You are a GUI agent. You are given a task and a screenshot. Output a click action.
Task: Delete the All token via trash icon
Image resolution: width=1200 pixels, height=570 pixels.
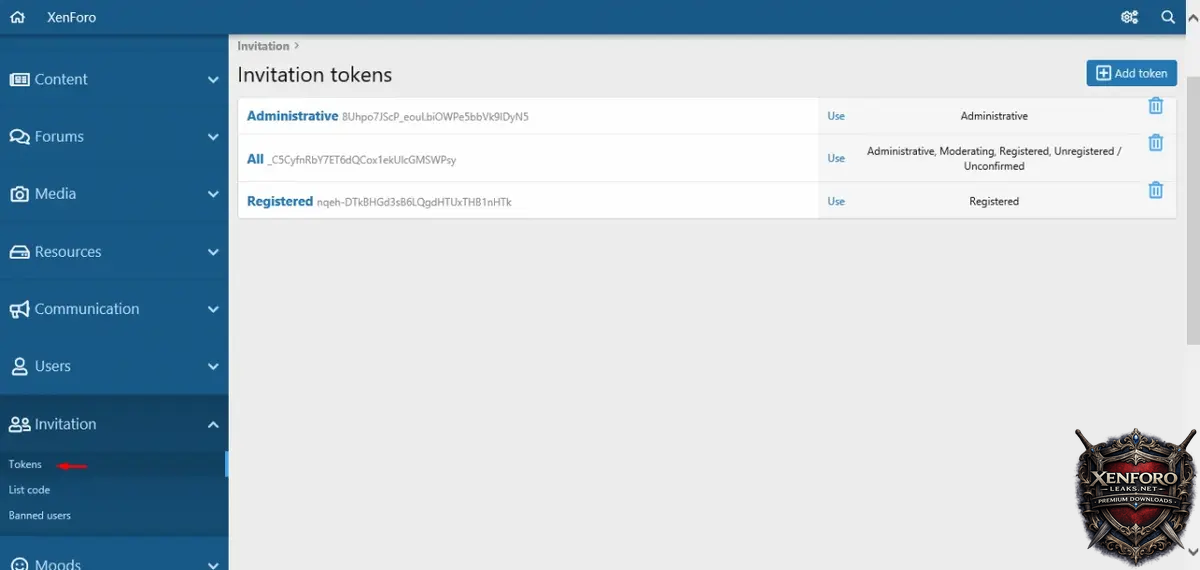(1155, 143)
